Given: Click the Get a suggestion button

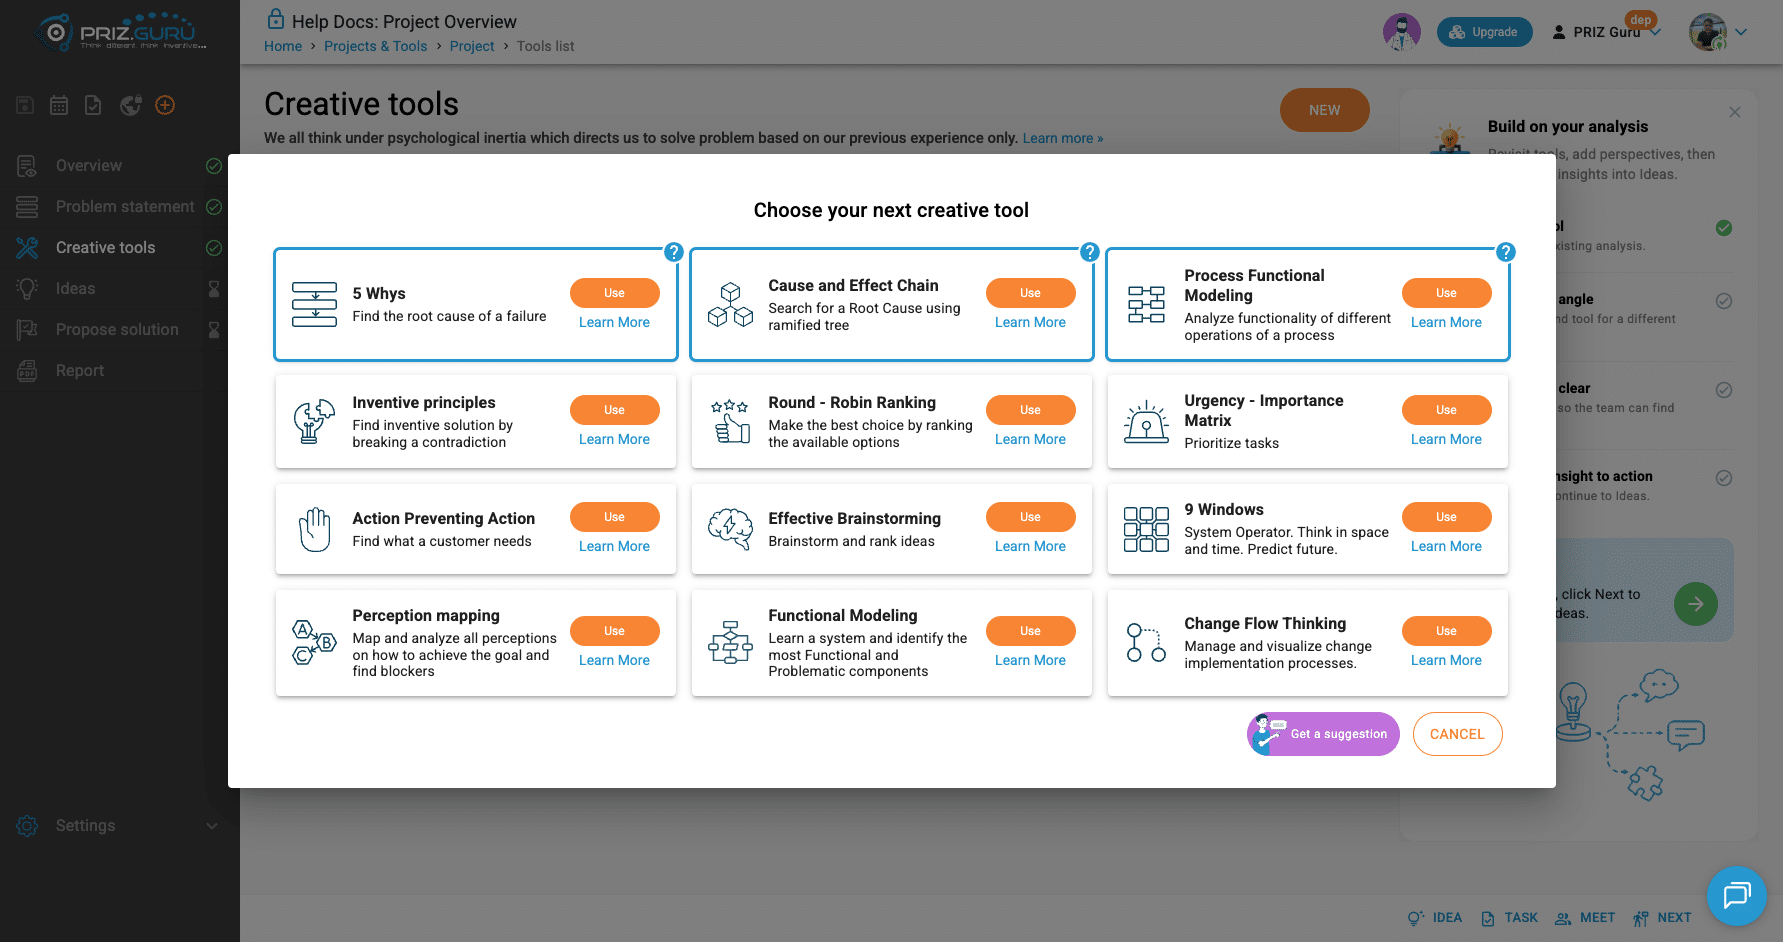Looking at the screenshot, I should (1323, 734).
